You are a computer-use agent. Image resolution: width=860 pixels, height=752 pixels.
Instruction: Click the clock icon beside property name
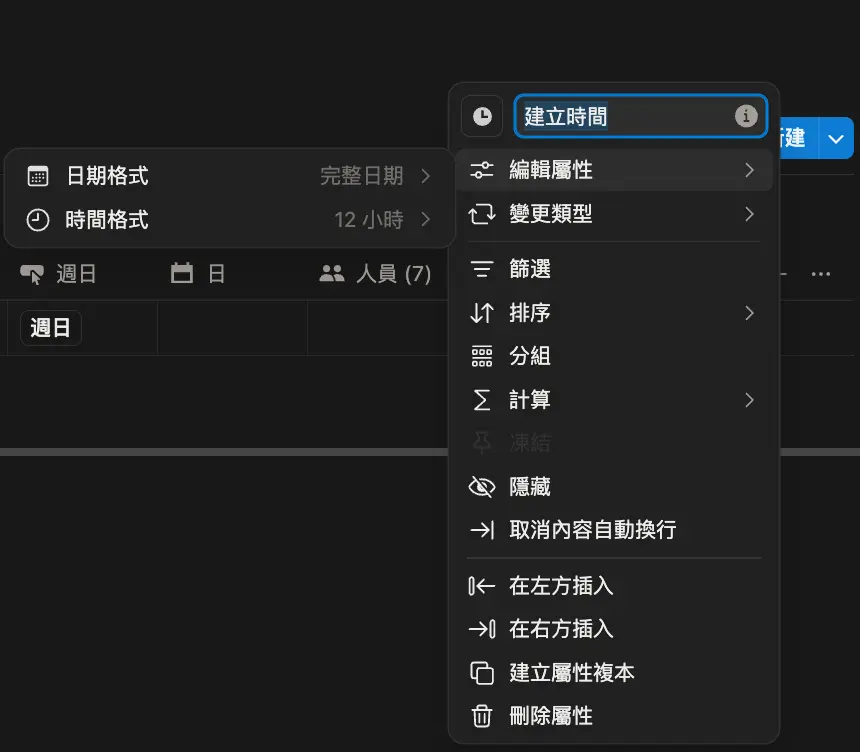pos(482,117)
